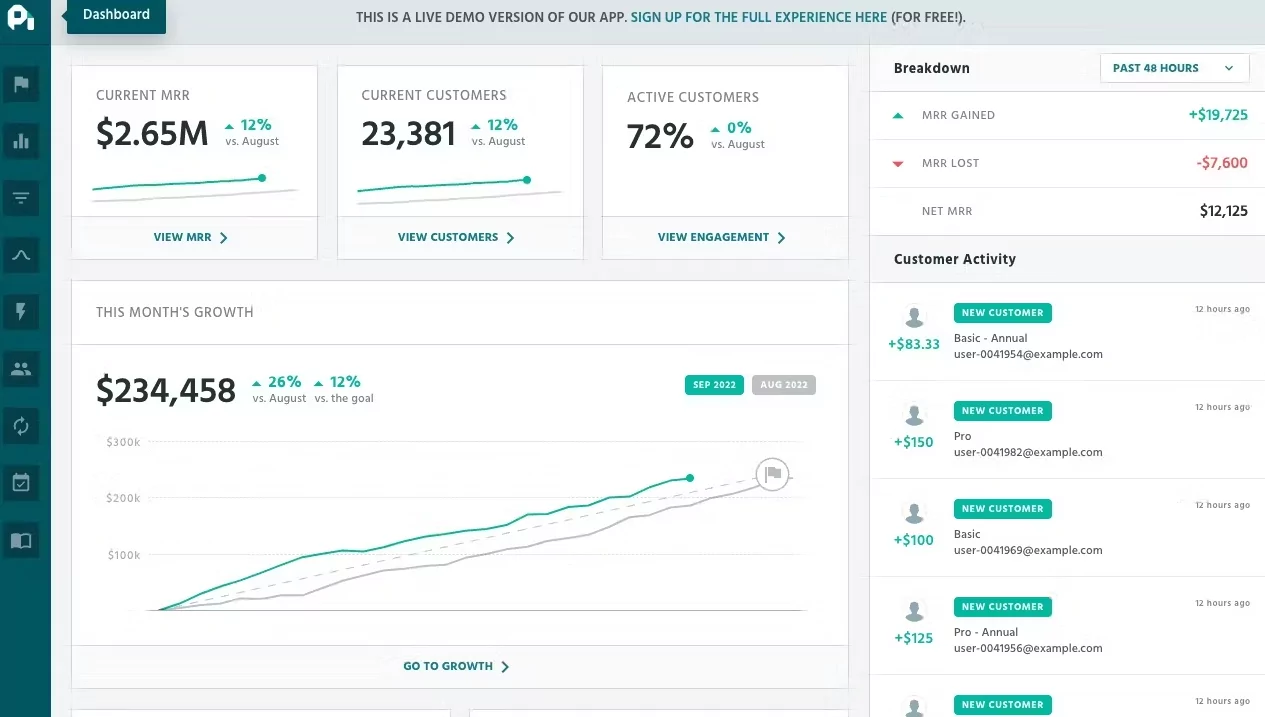Click the lightning bolt sidebar icon
Viewport: 1265px width, 717px height.
(x=21, y=312)
